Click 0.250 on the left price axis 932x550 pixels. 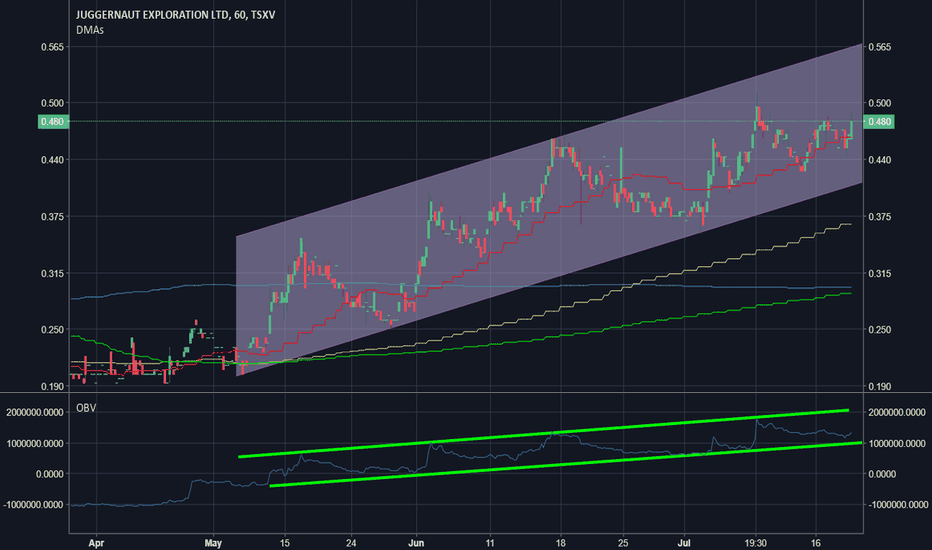click(52, 330)
